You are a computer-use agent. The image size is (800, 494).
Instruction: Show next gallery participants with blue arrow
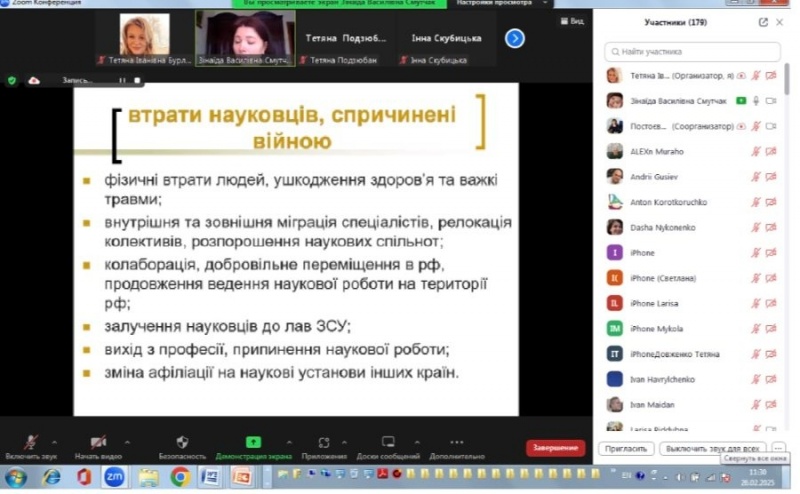point(515,38)
